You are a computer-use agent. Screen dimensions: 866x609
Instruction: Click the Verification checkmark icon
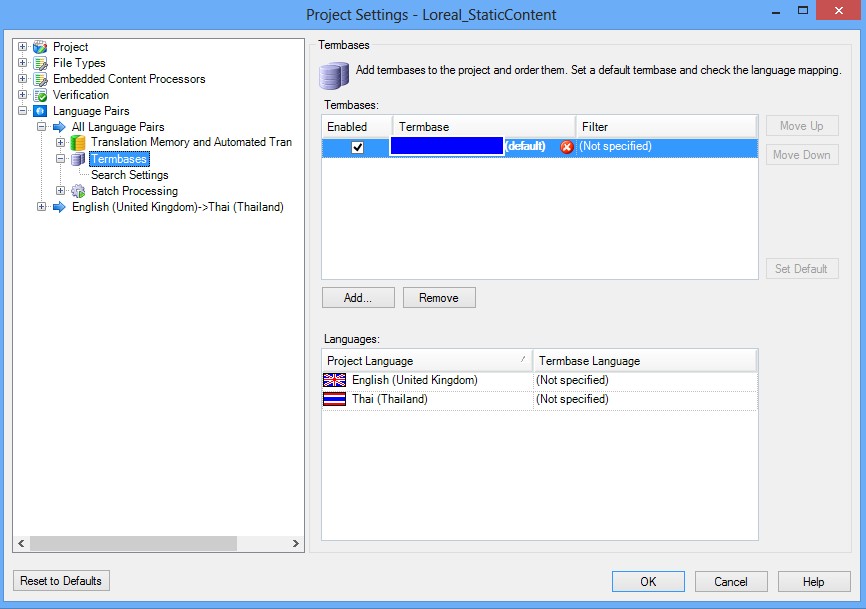pyautogui.click(x=40, y=95)
